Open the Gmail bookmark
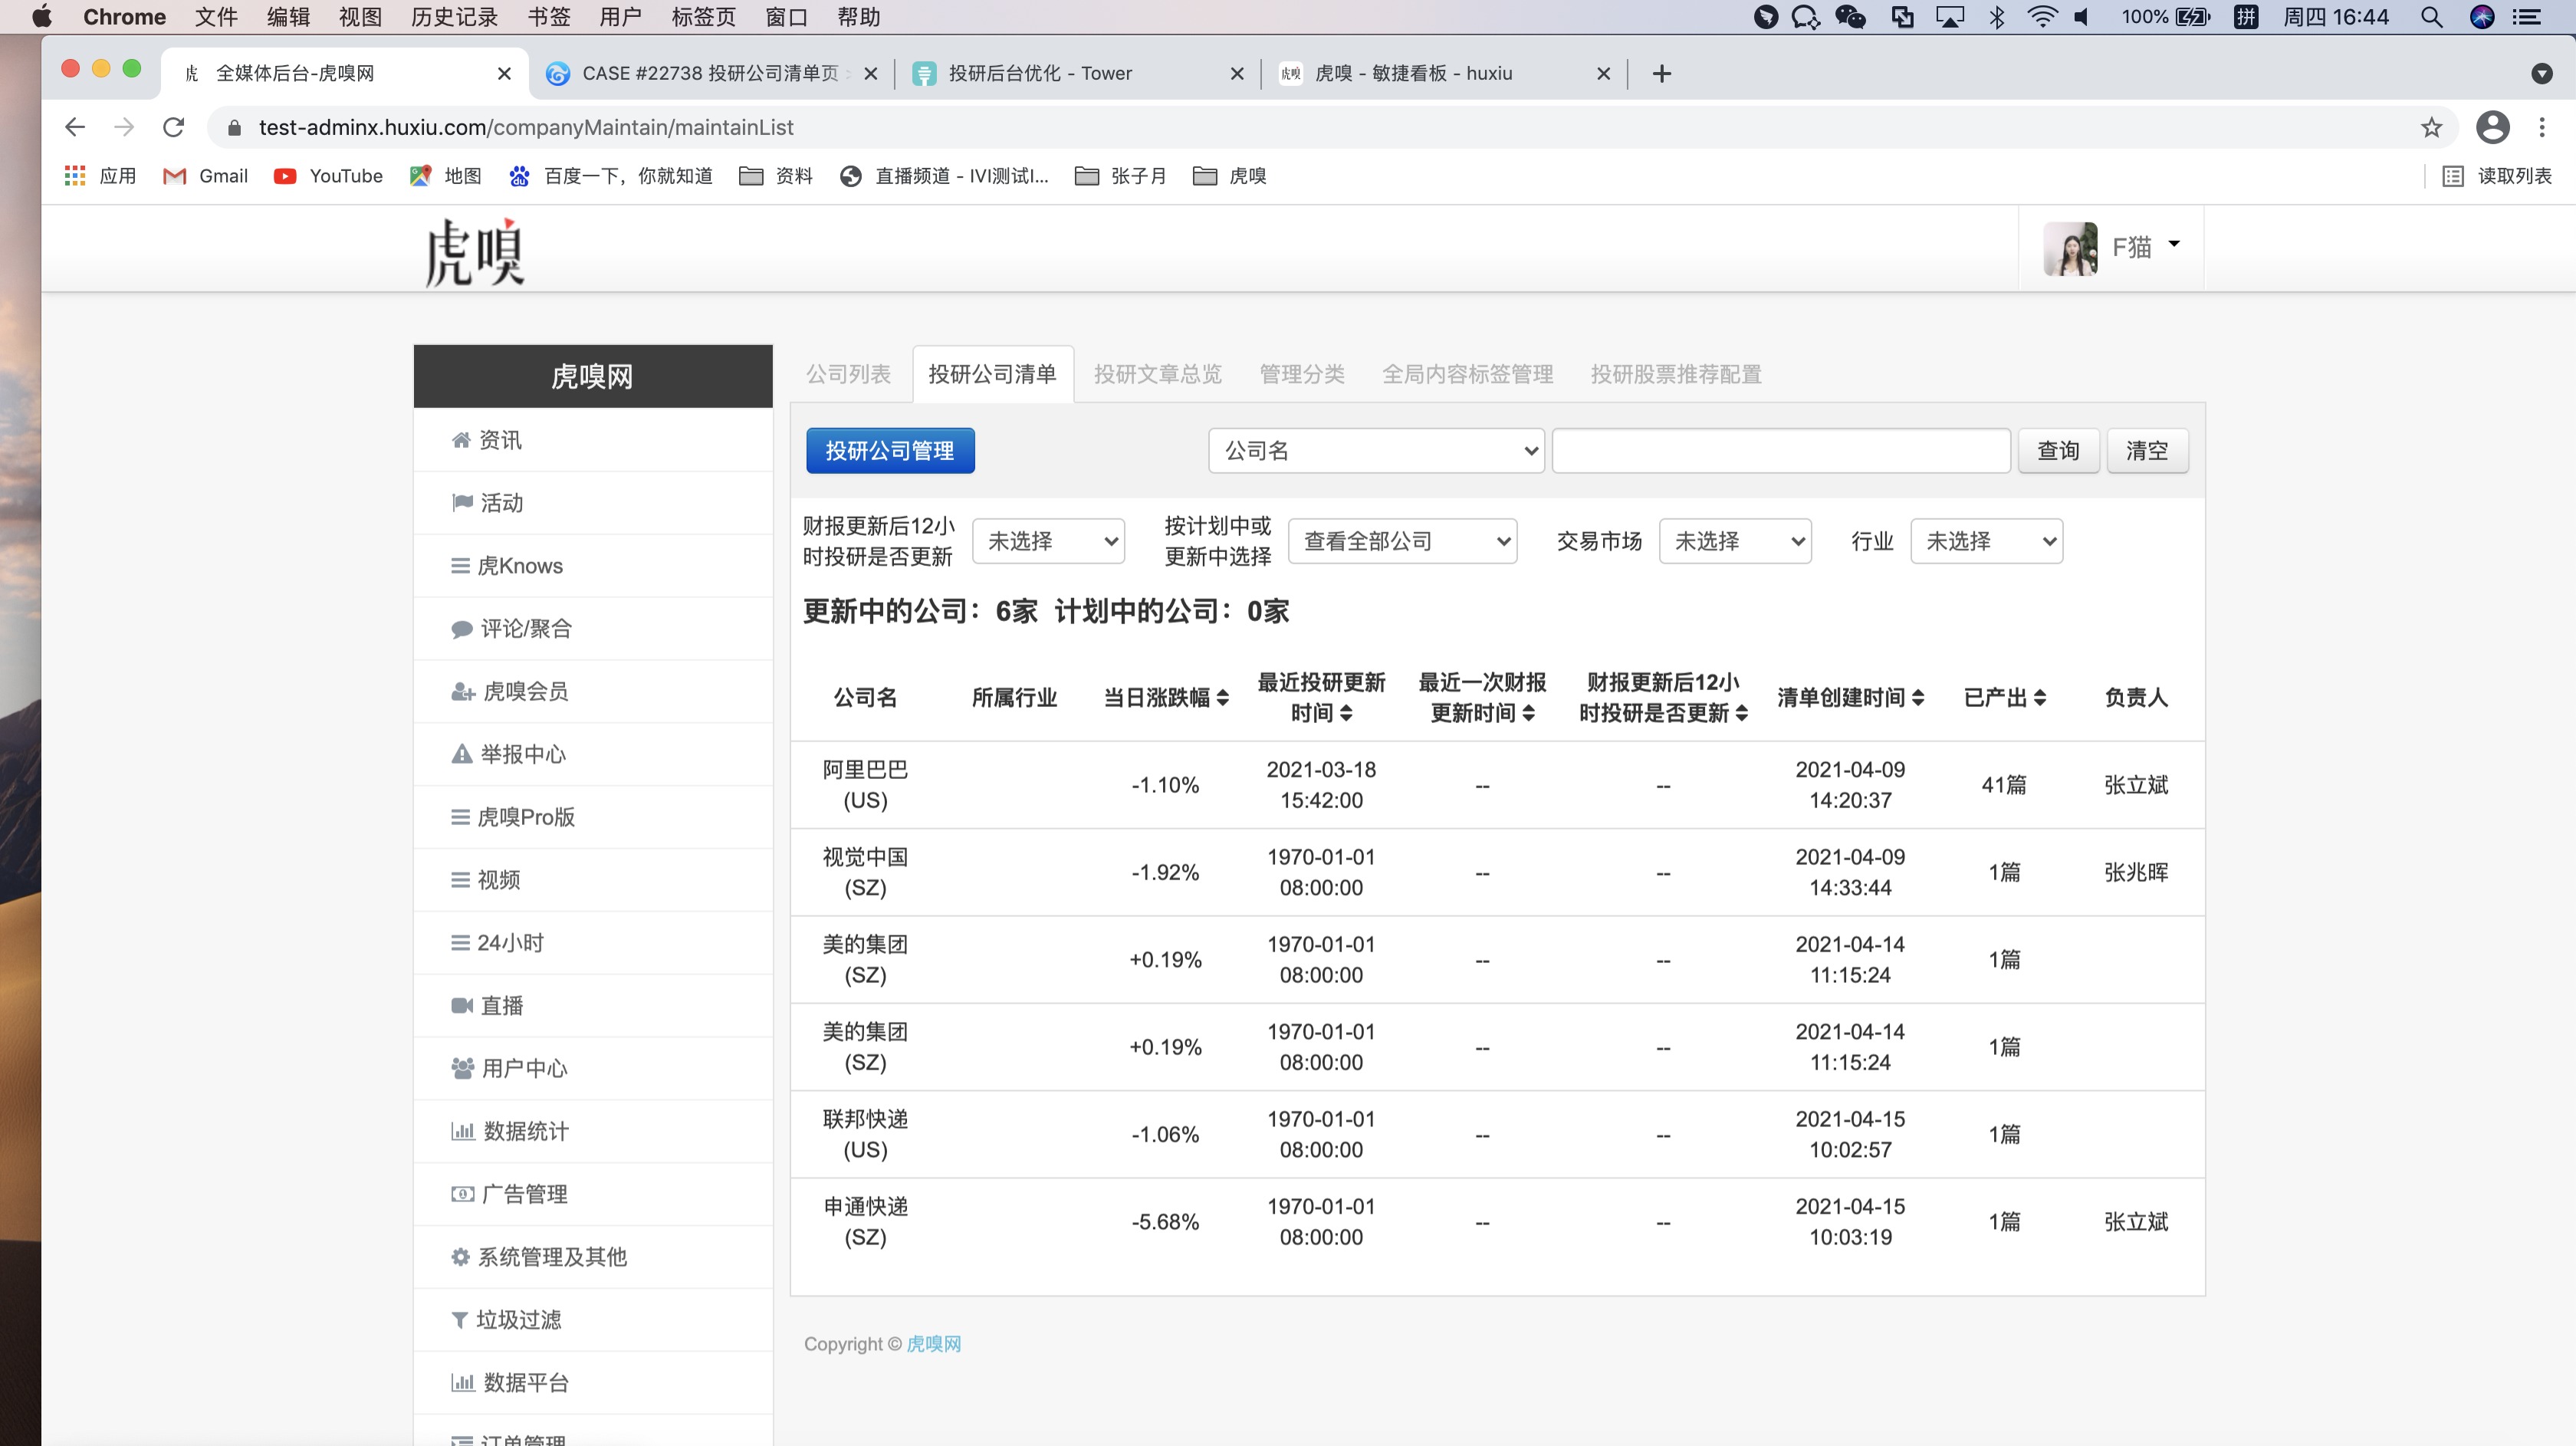The height and width of the screenshot is (1446, 2576). [x=205, y=176]
